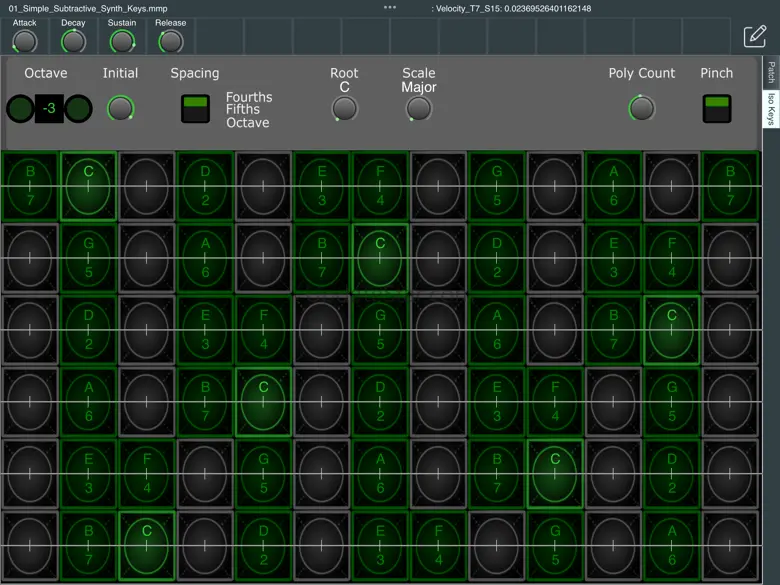Screen dimensions: 780x585
Task: Play the F 4 key in the fifth row
Action: tap(146, 474)
